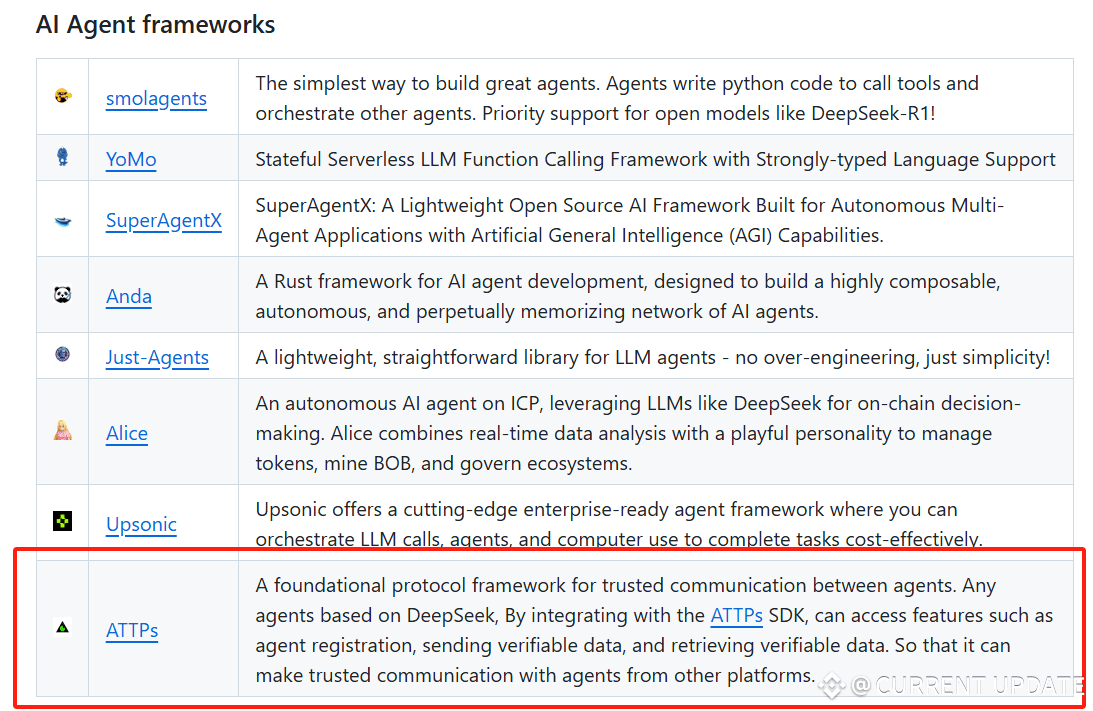Click the ATTPs green triangle icon
This screenshot has width=1093, height=711.
click(x=63, y=628)
